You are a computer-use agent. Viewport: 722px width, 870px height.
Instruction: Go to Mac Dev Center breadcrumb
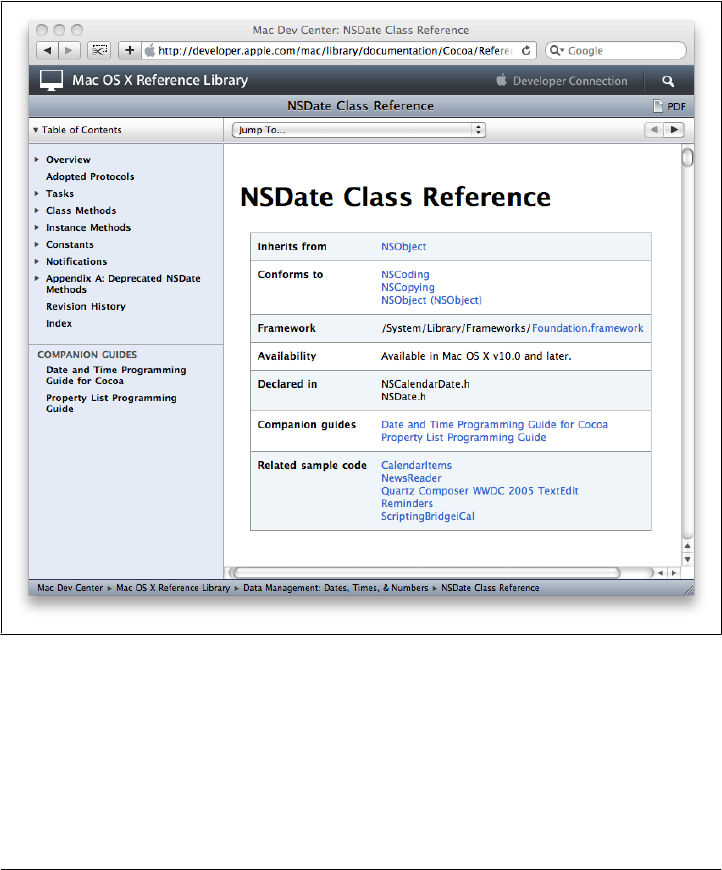click(70, 588)
